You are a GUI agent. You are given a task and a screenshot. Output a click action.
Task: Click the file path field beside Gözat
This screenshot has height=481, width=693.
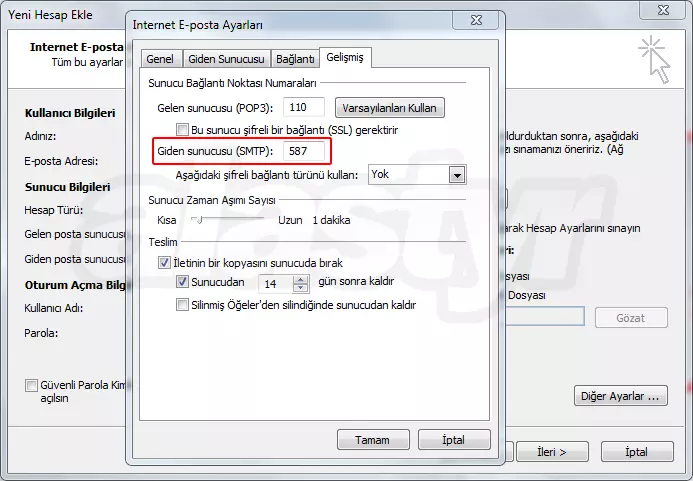(544, 317)
